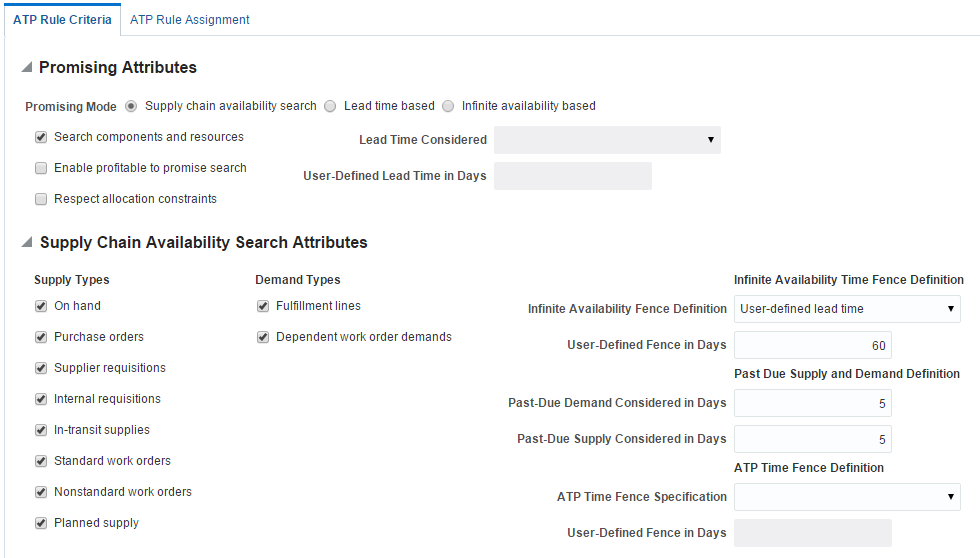Toggle Dependent work order demands checkbox
Screen dimensions: 980x558
point(263,337)
